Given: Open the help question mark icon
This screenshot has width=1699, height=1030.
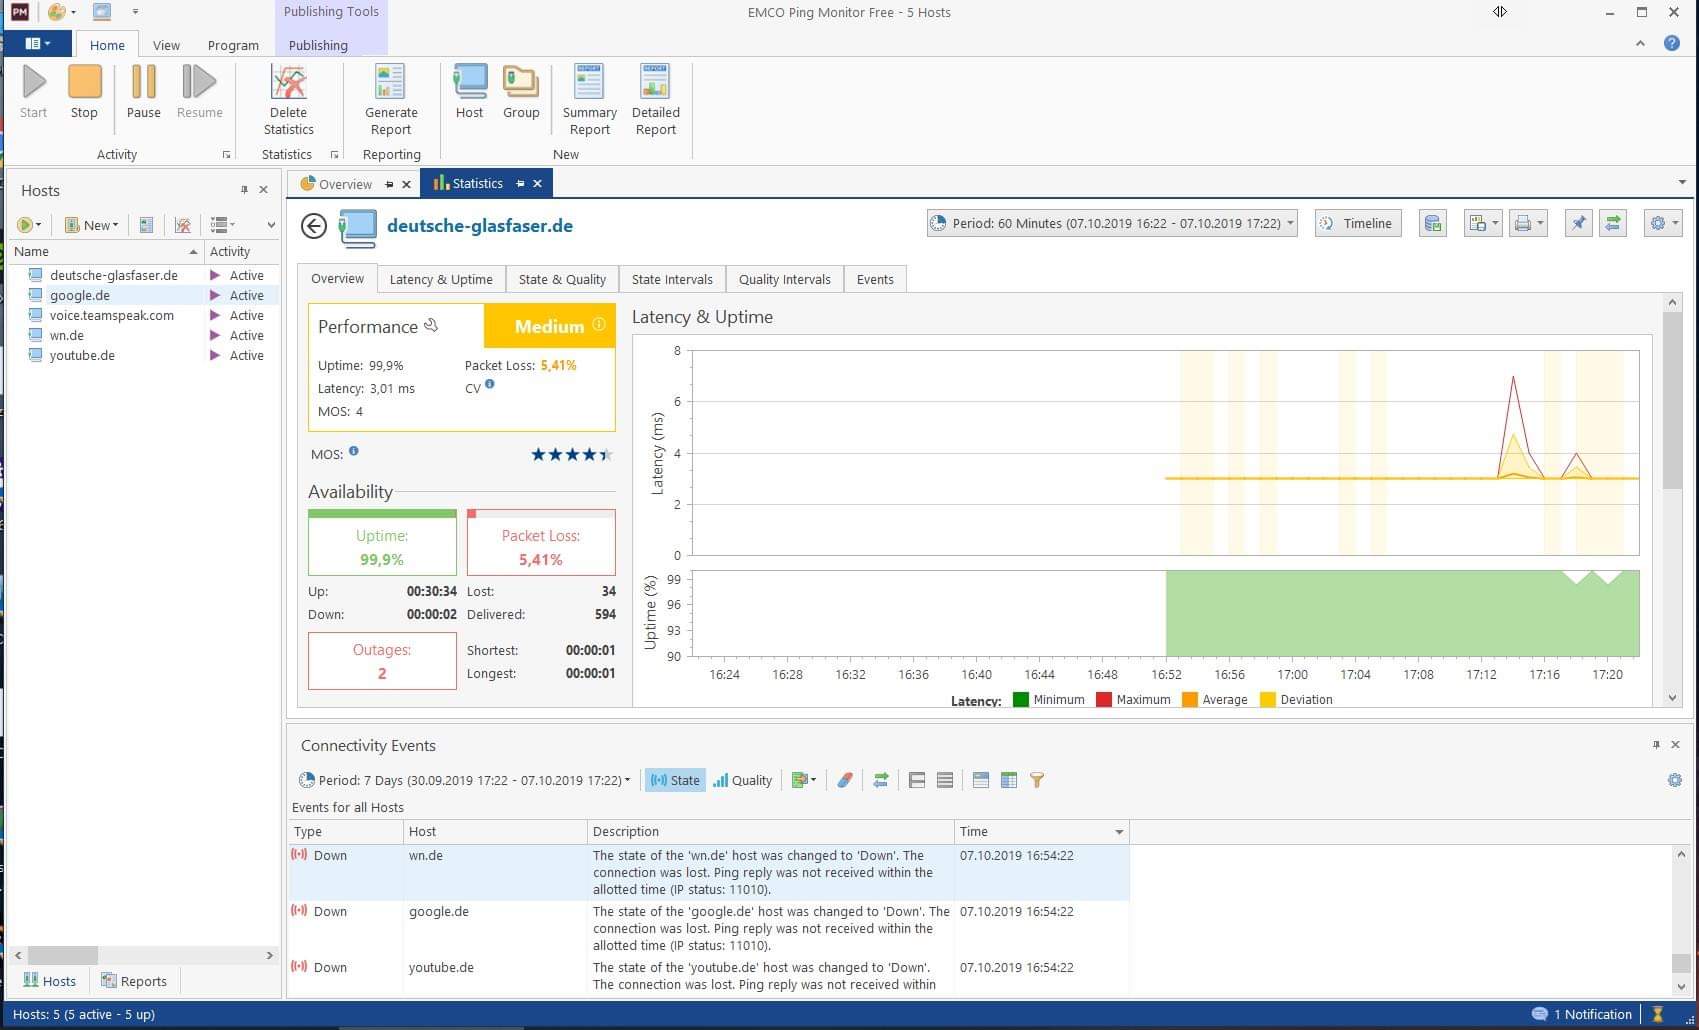Looking at the screenshot, I should click(1671, 43).
